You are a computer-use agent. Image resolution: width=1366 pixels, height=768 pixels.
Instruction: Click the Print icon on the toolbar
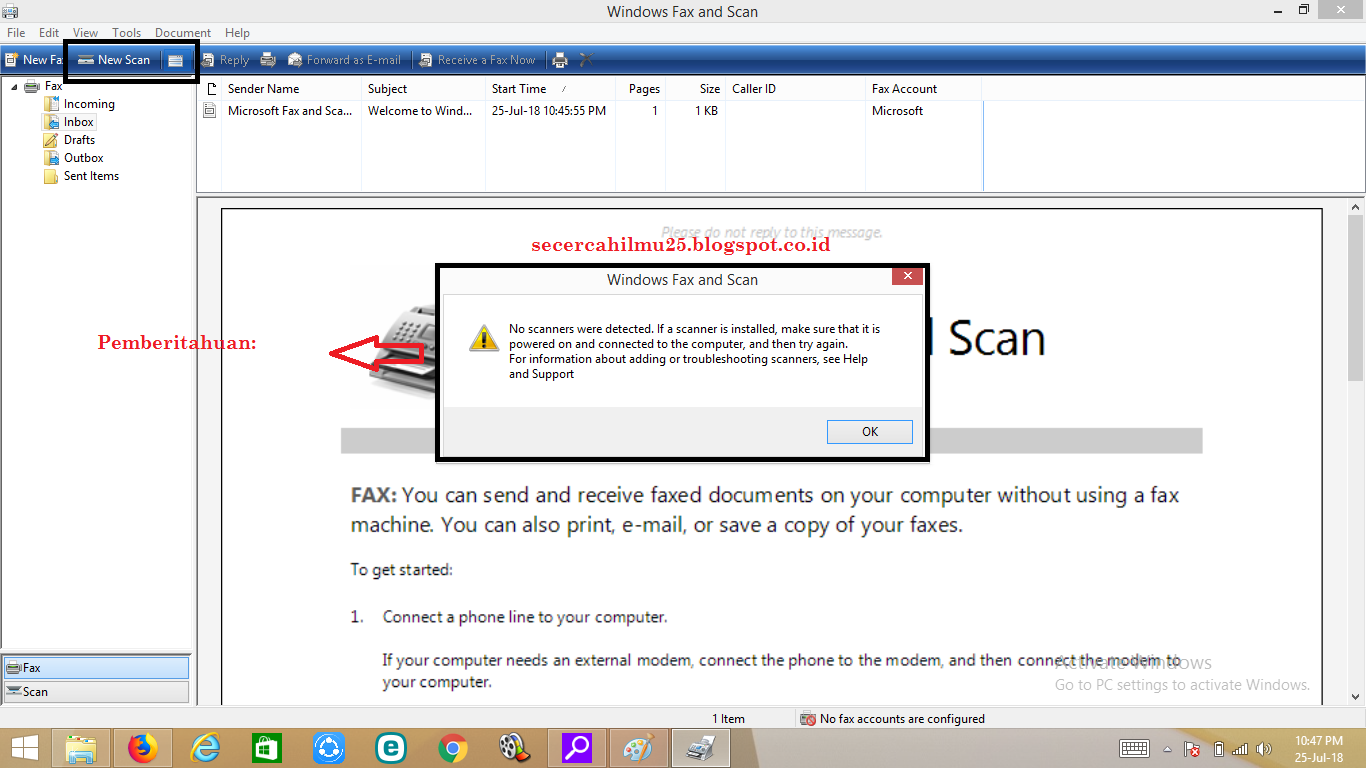tap(559, 59)
